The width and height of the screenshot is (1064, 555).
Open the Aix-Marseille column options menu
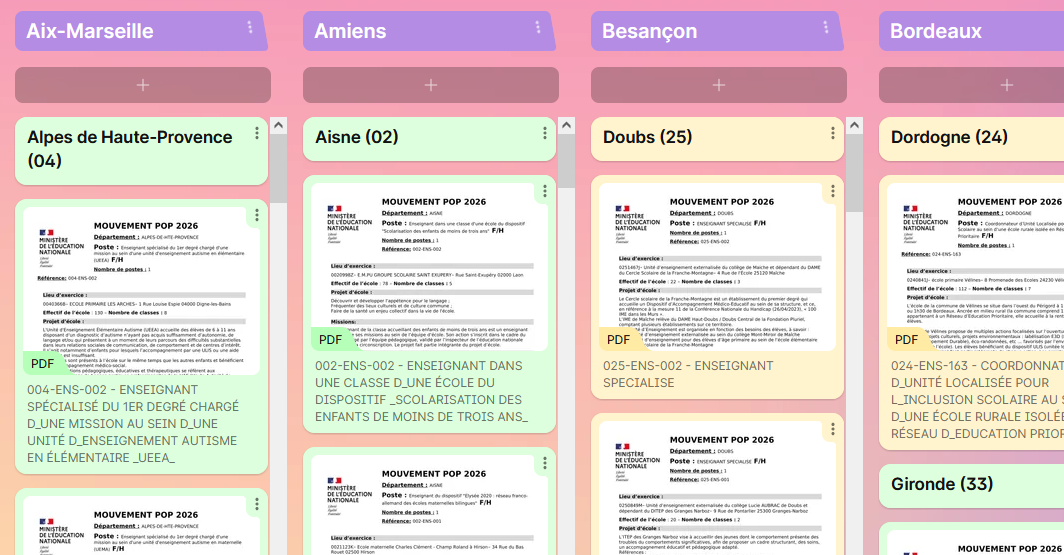(x=250, y=28)
